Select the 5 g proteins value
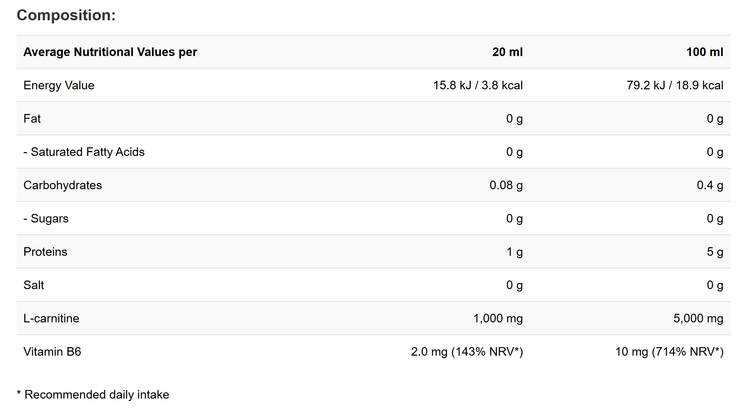The image size is (750, 411). [714, 252]
